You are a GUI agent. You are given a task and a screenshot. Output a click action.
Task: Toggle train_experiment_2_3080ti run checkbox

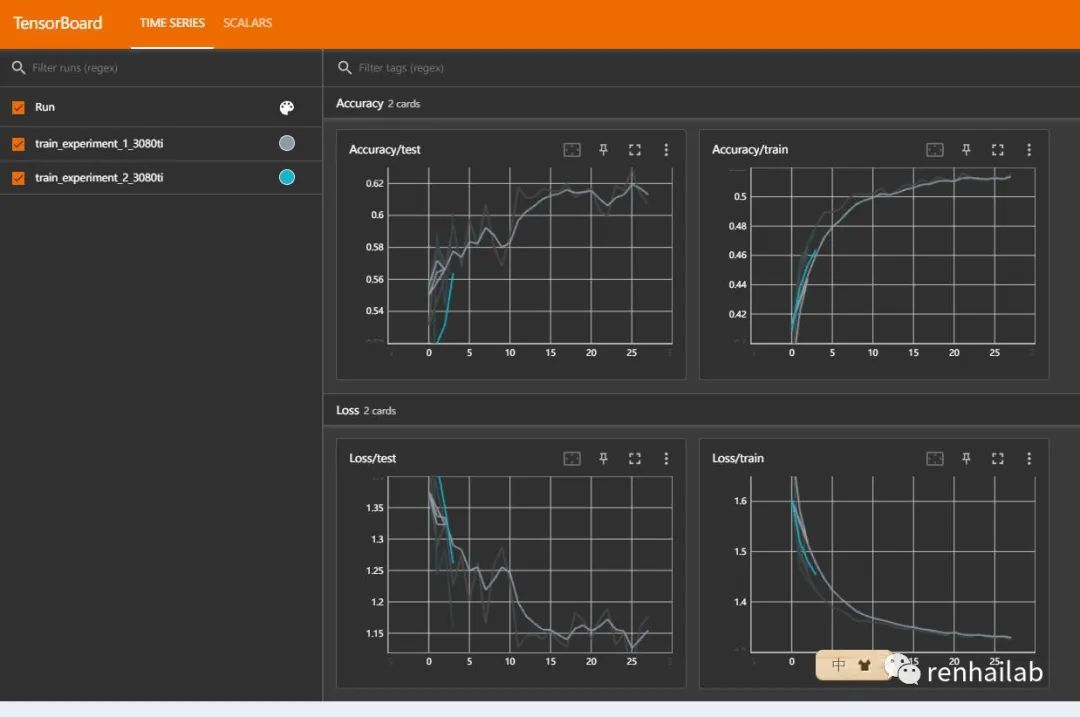19,178
